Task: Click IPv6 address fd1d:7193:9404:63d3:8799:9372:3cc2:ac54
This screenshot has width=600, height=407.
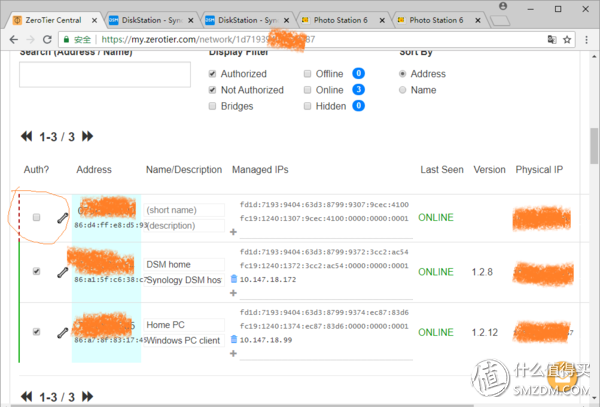Action: pos(324,252)
